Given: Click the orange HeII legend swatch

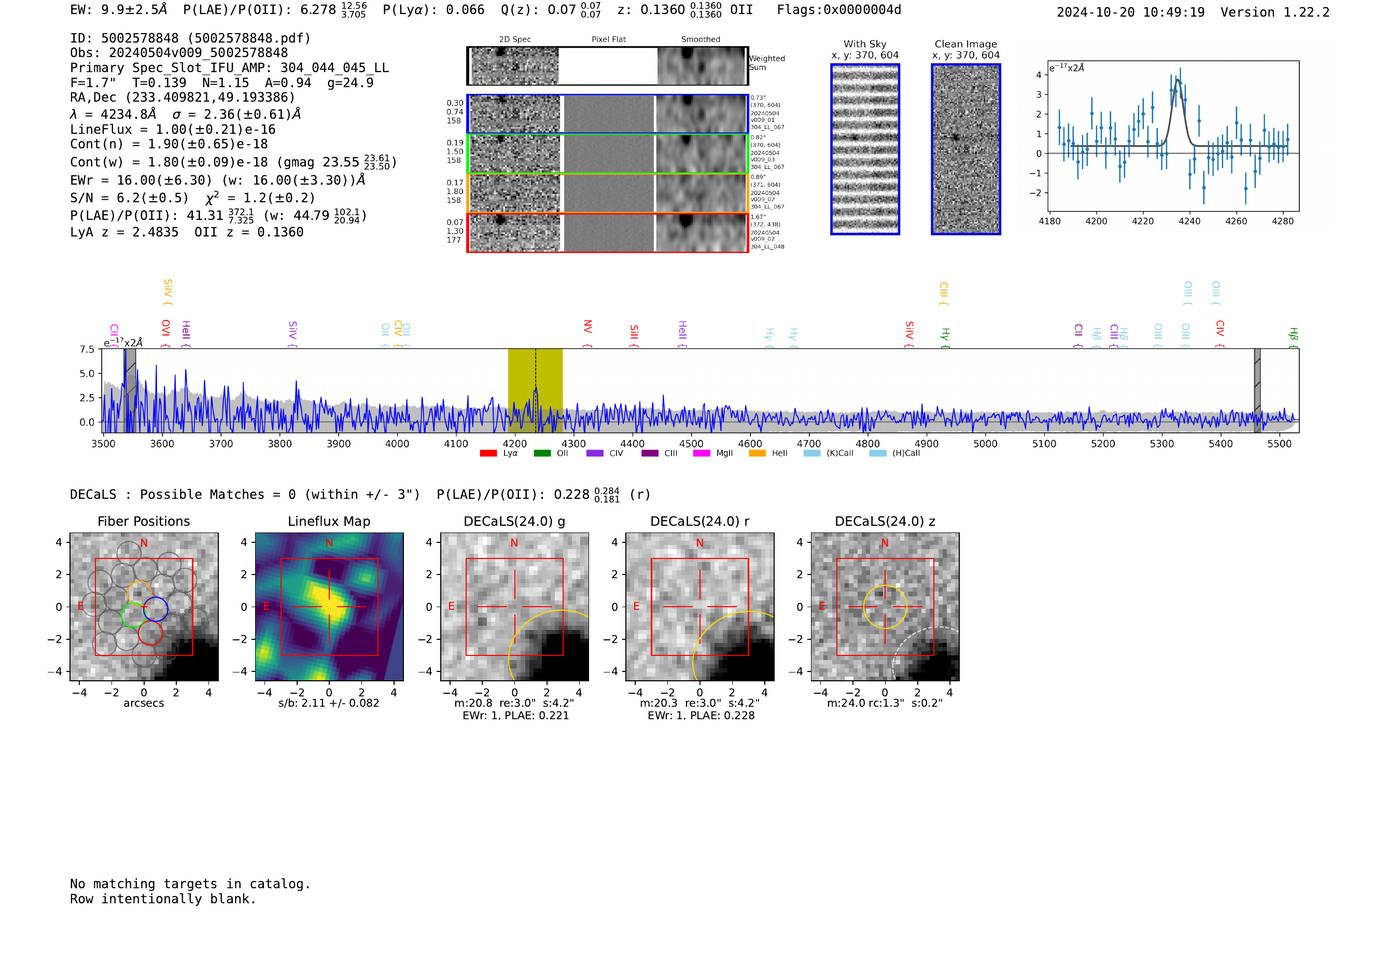Looking at the screenshot, I should coord(757,453).
